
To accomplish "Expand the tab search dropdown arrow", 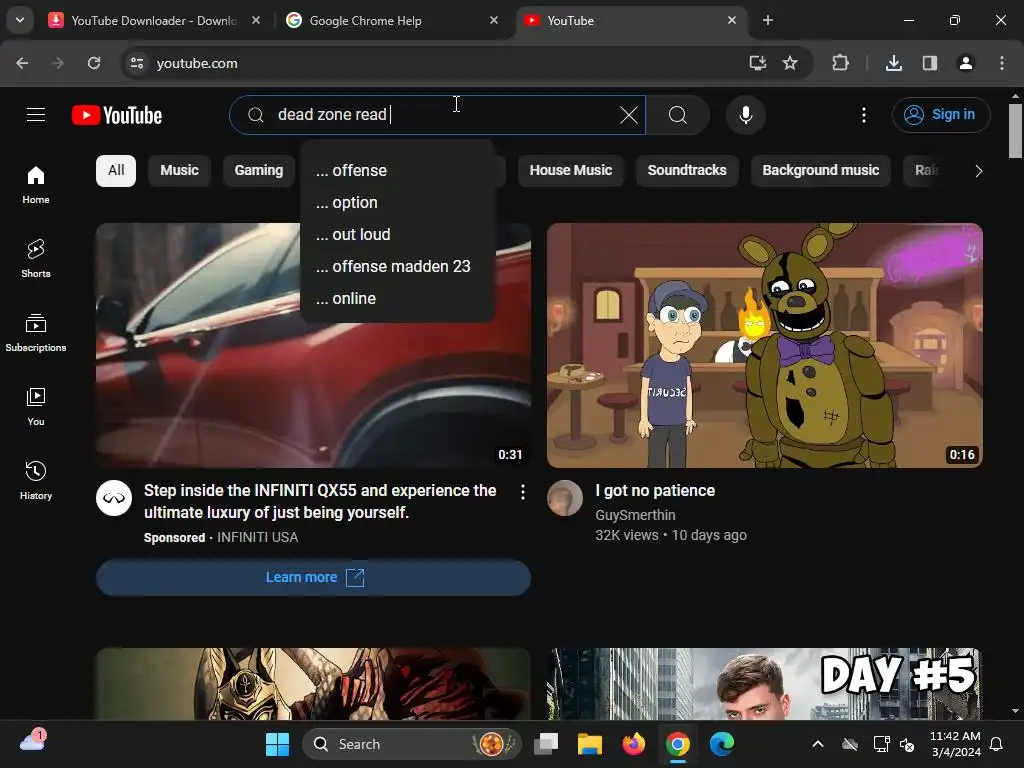I will click(20, 20).
